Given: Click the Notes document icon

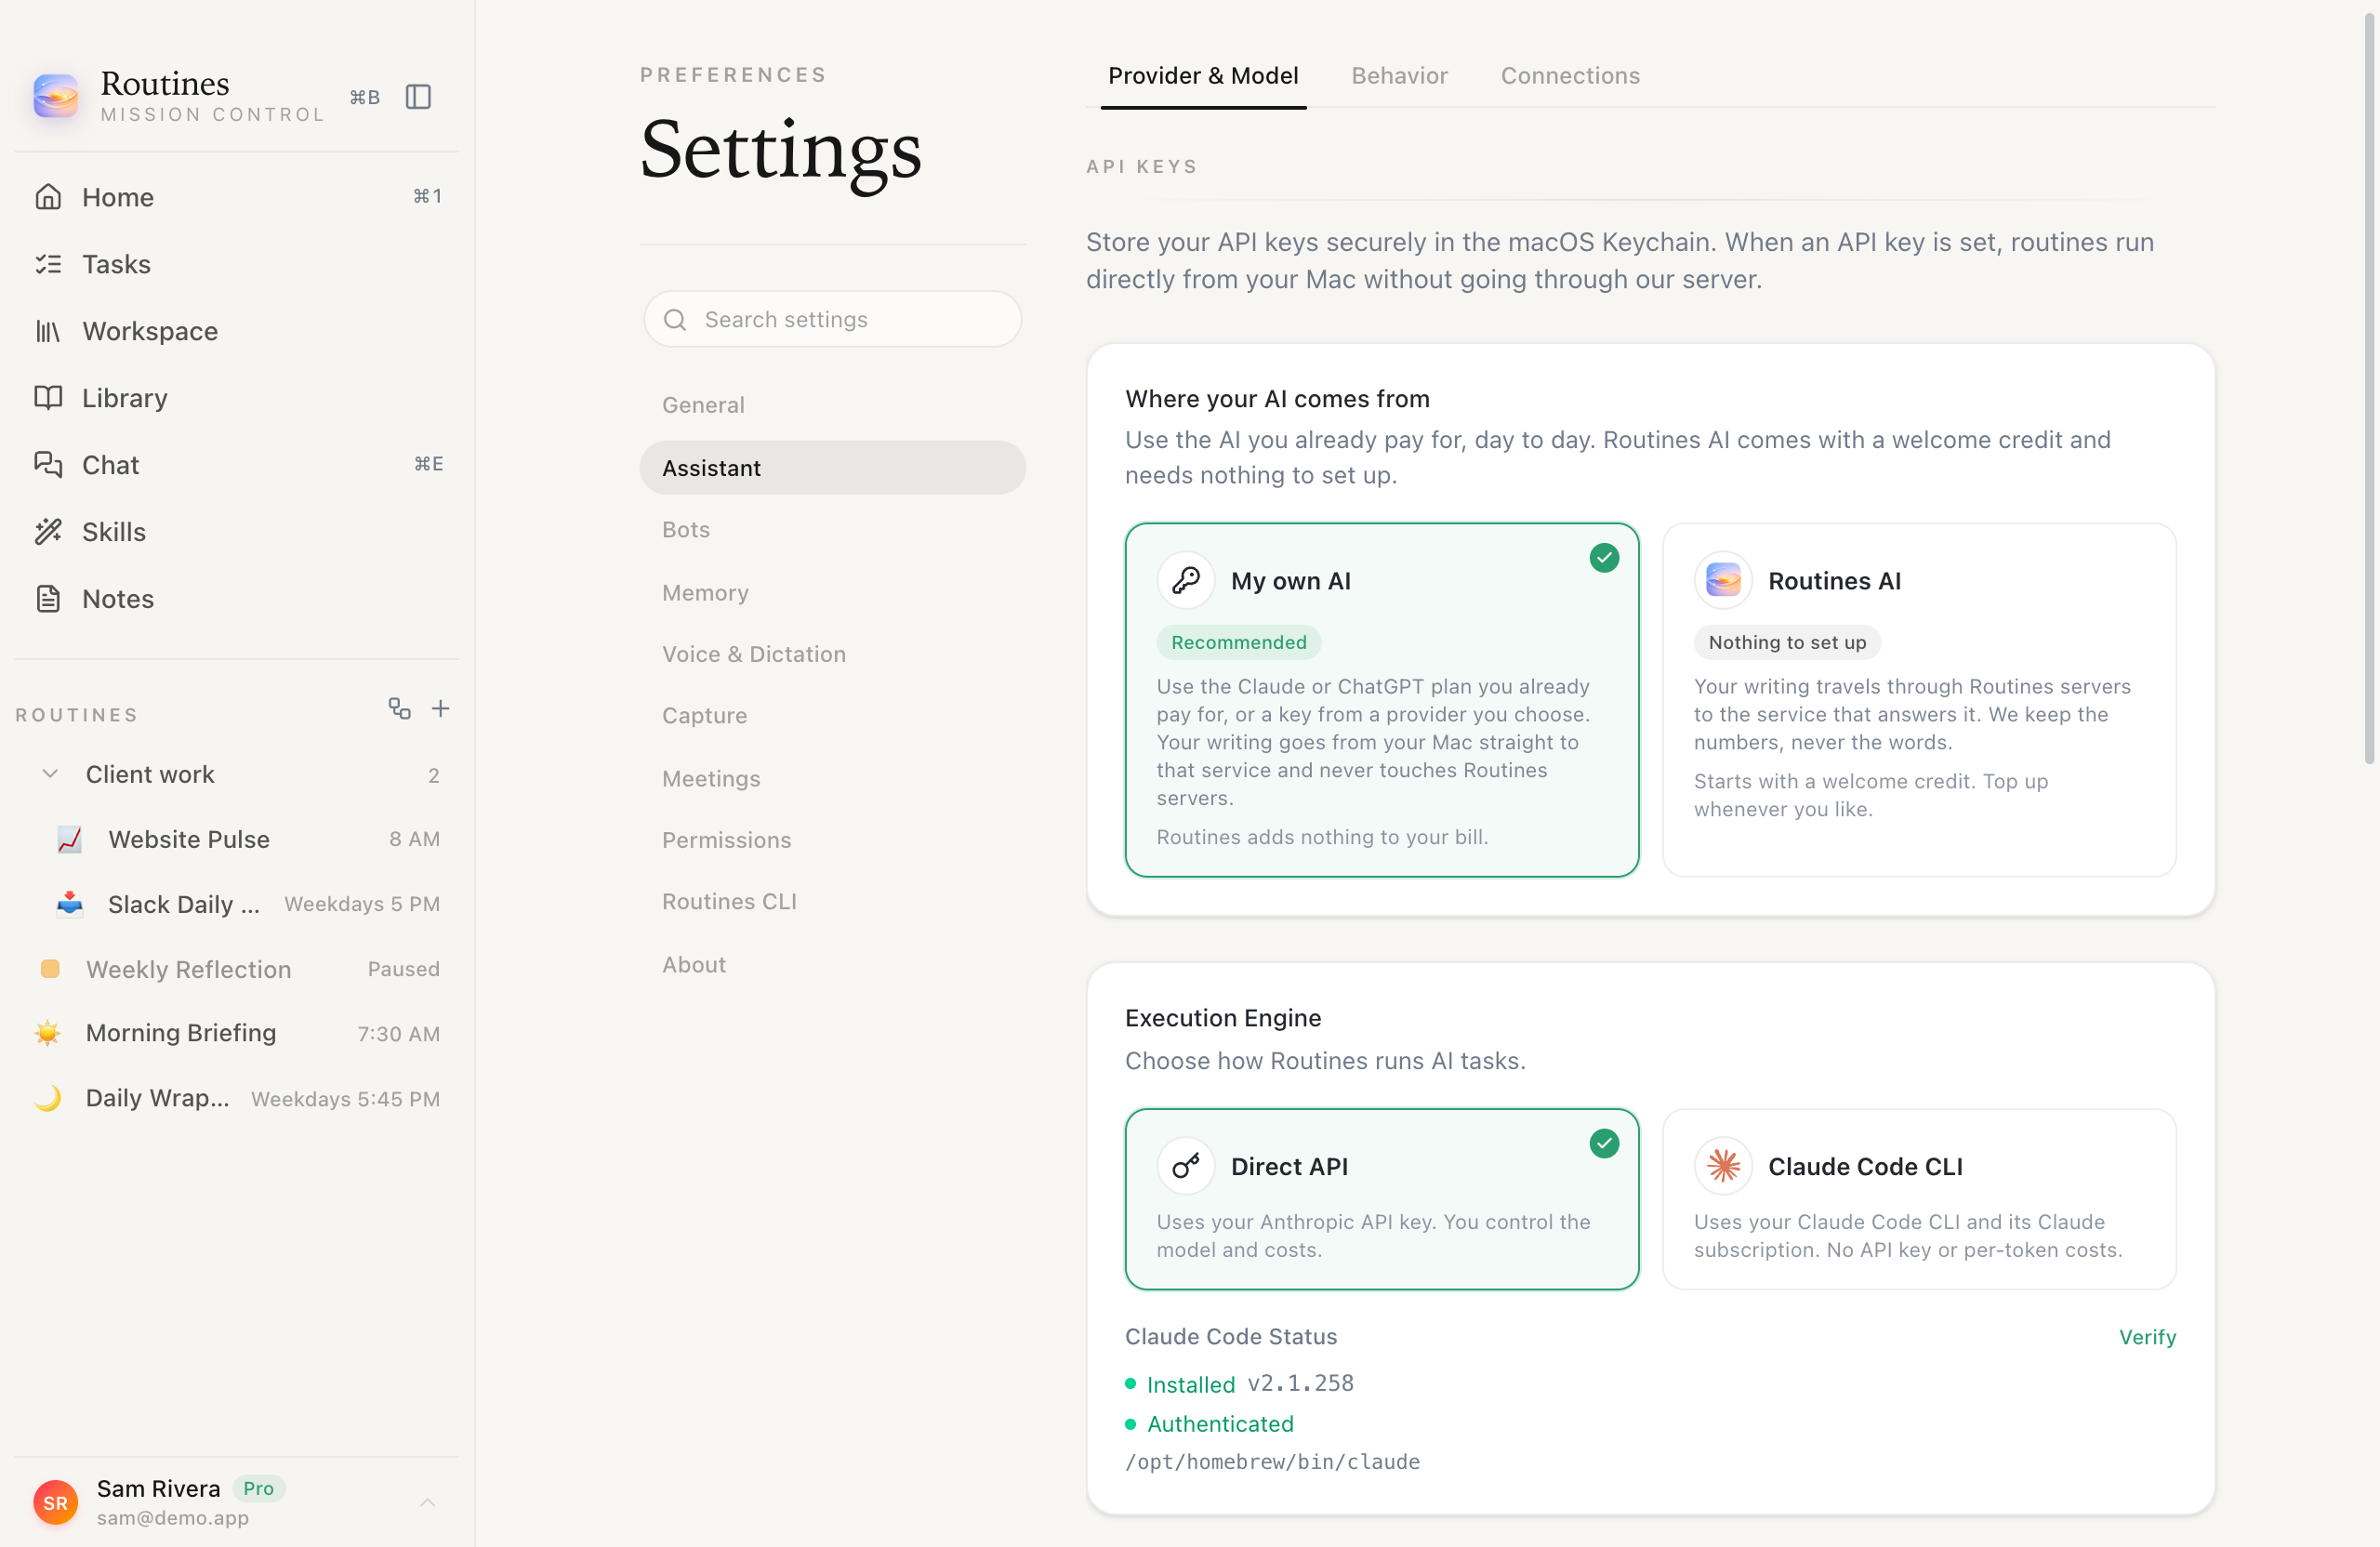Looking at the screenshot, I should coord(48,599).
